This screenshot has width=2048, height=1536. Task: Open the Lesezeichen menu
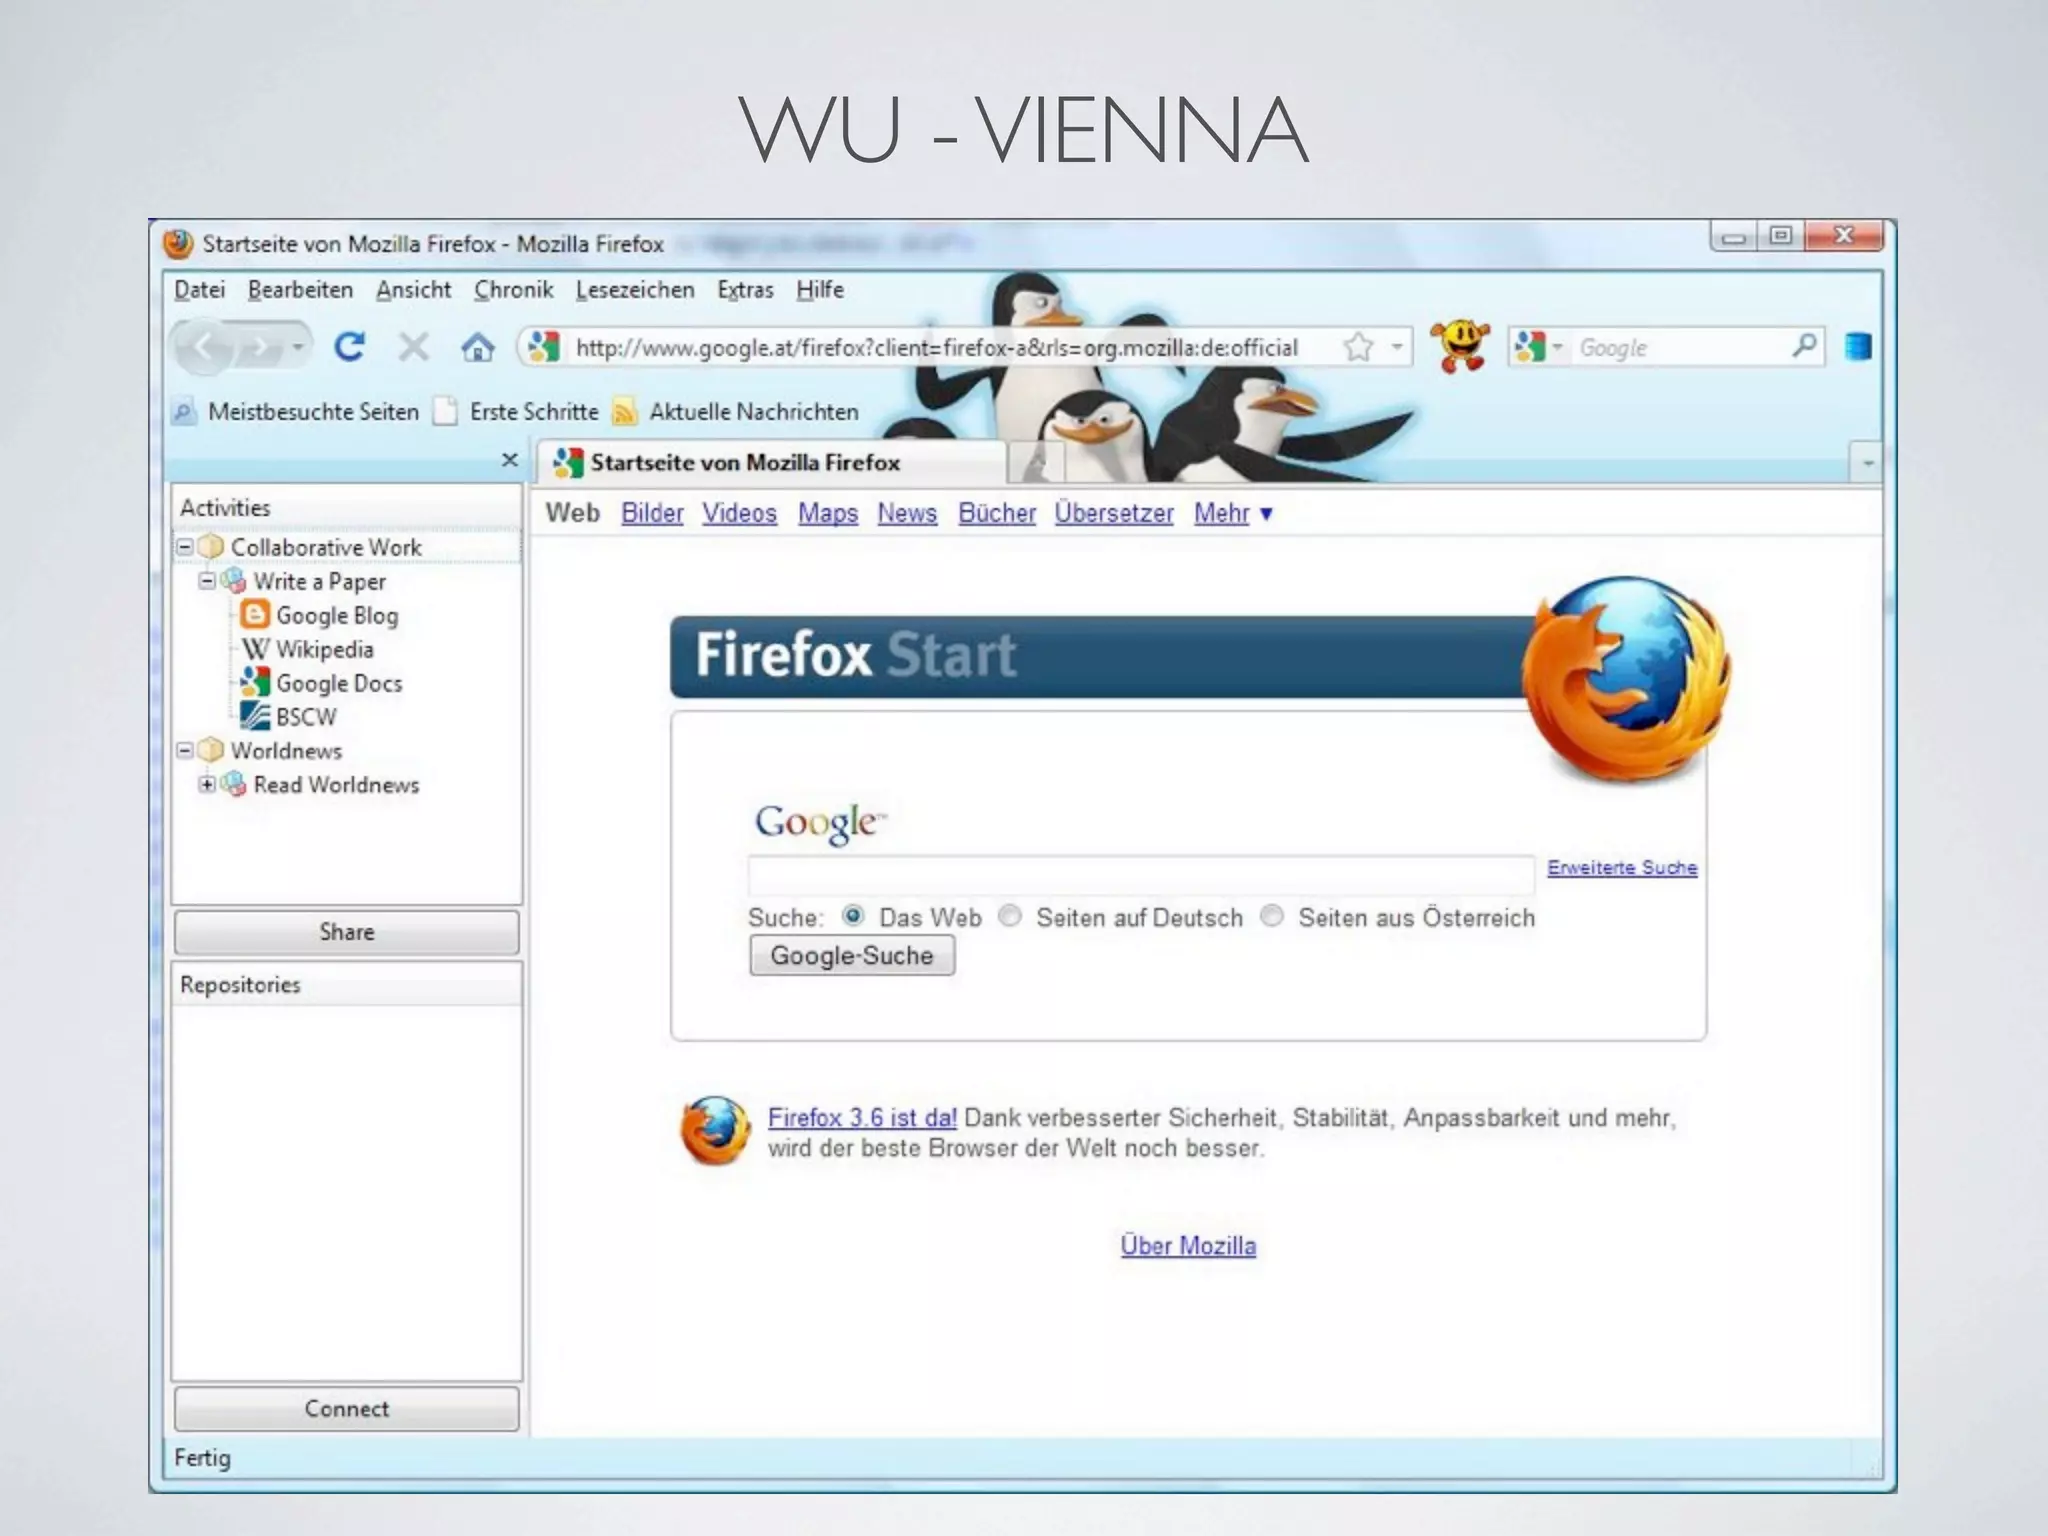635,290
